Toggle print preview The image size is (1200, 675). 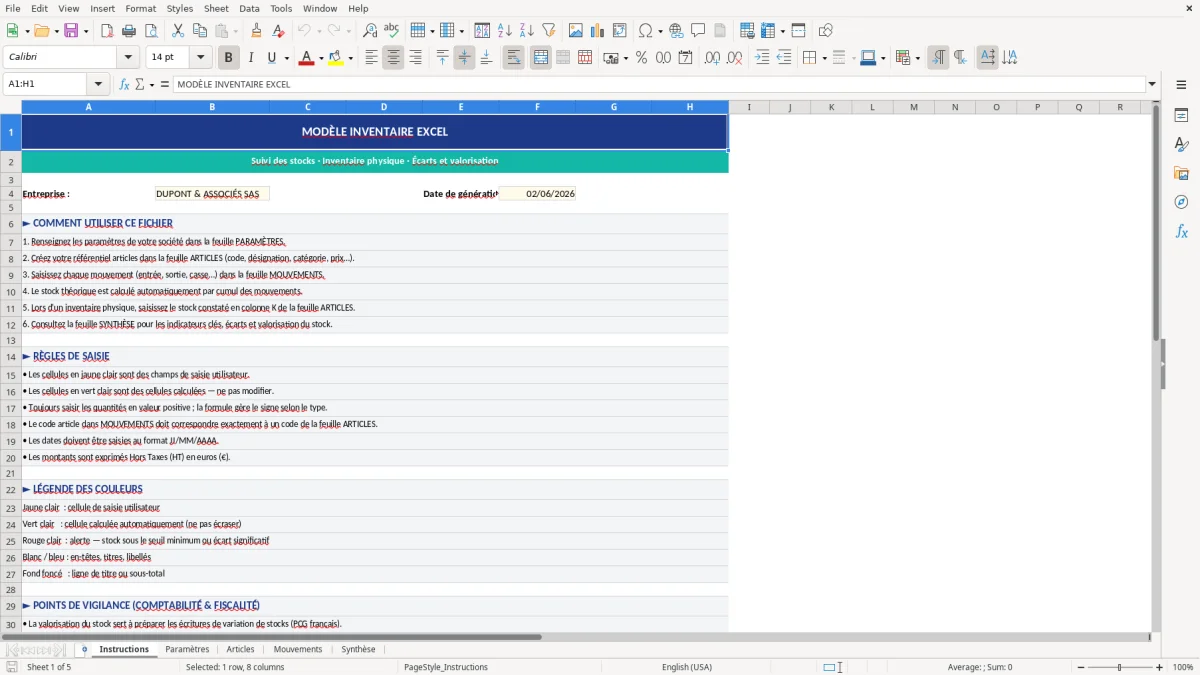click(149, 31)
